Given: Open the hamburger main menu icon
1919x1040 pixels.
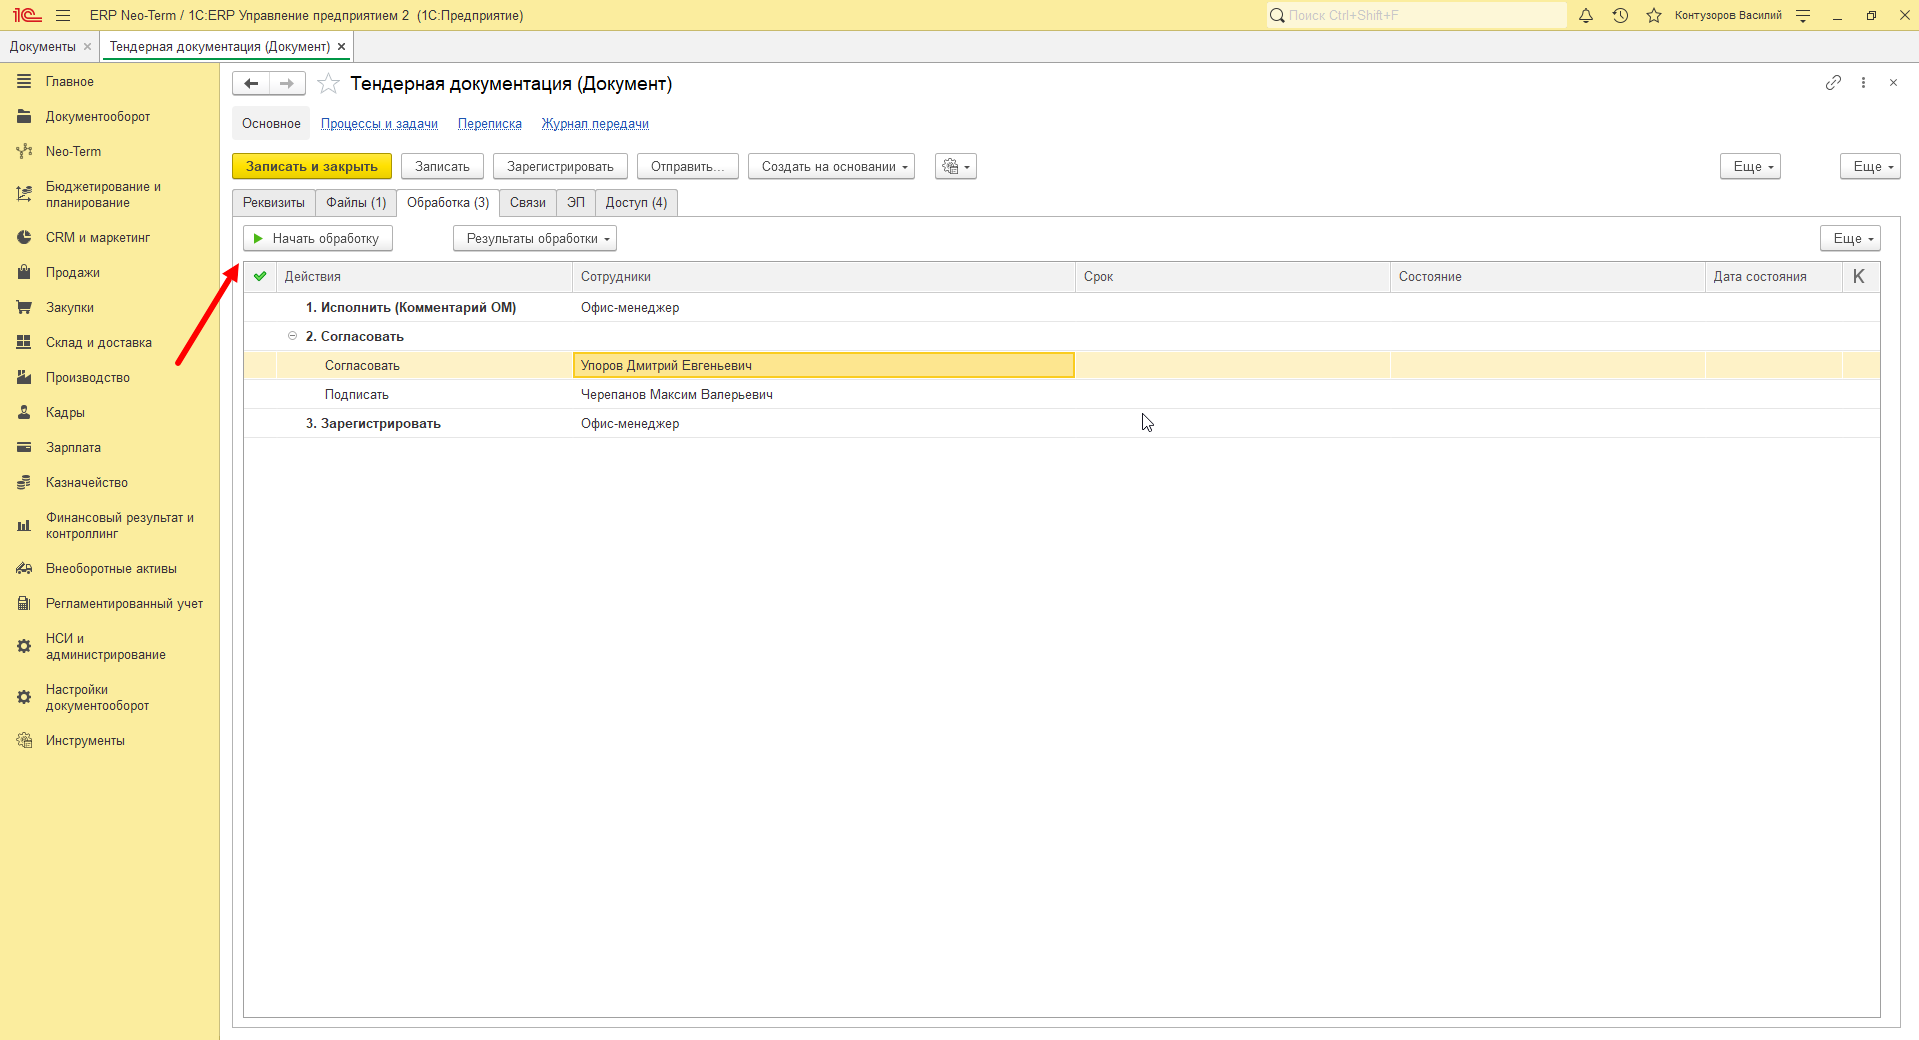Looking at the screenshot, I should point(63,15).
